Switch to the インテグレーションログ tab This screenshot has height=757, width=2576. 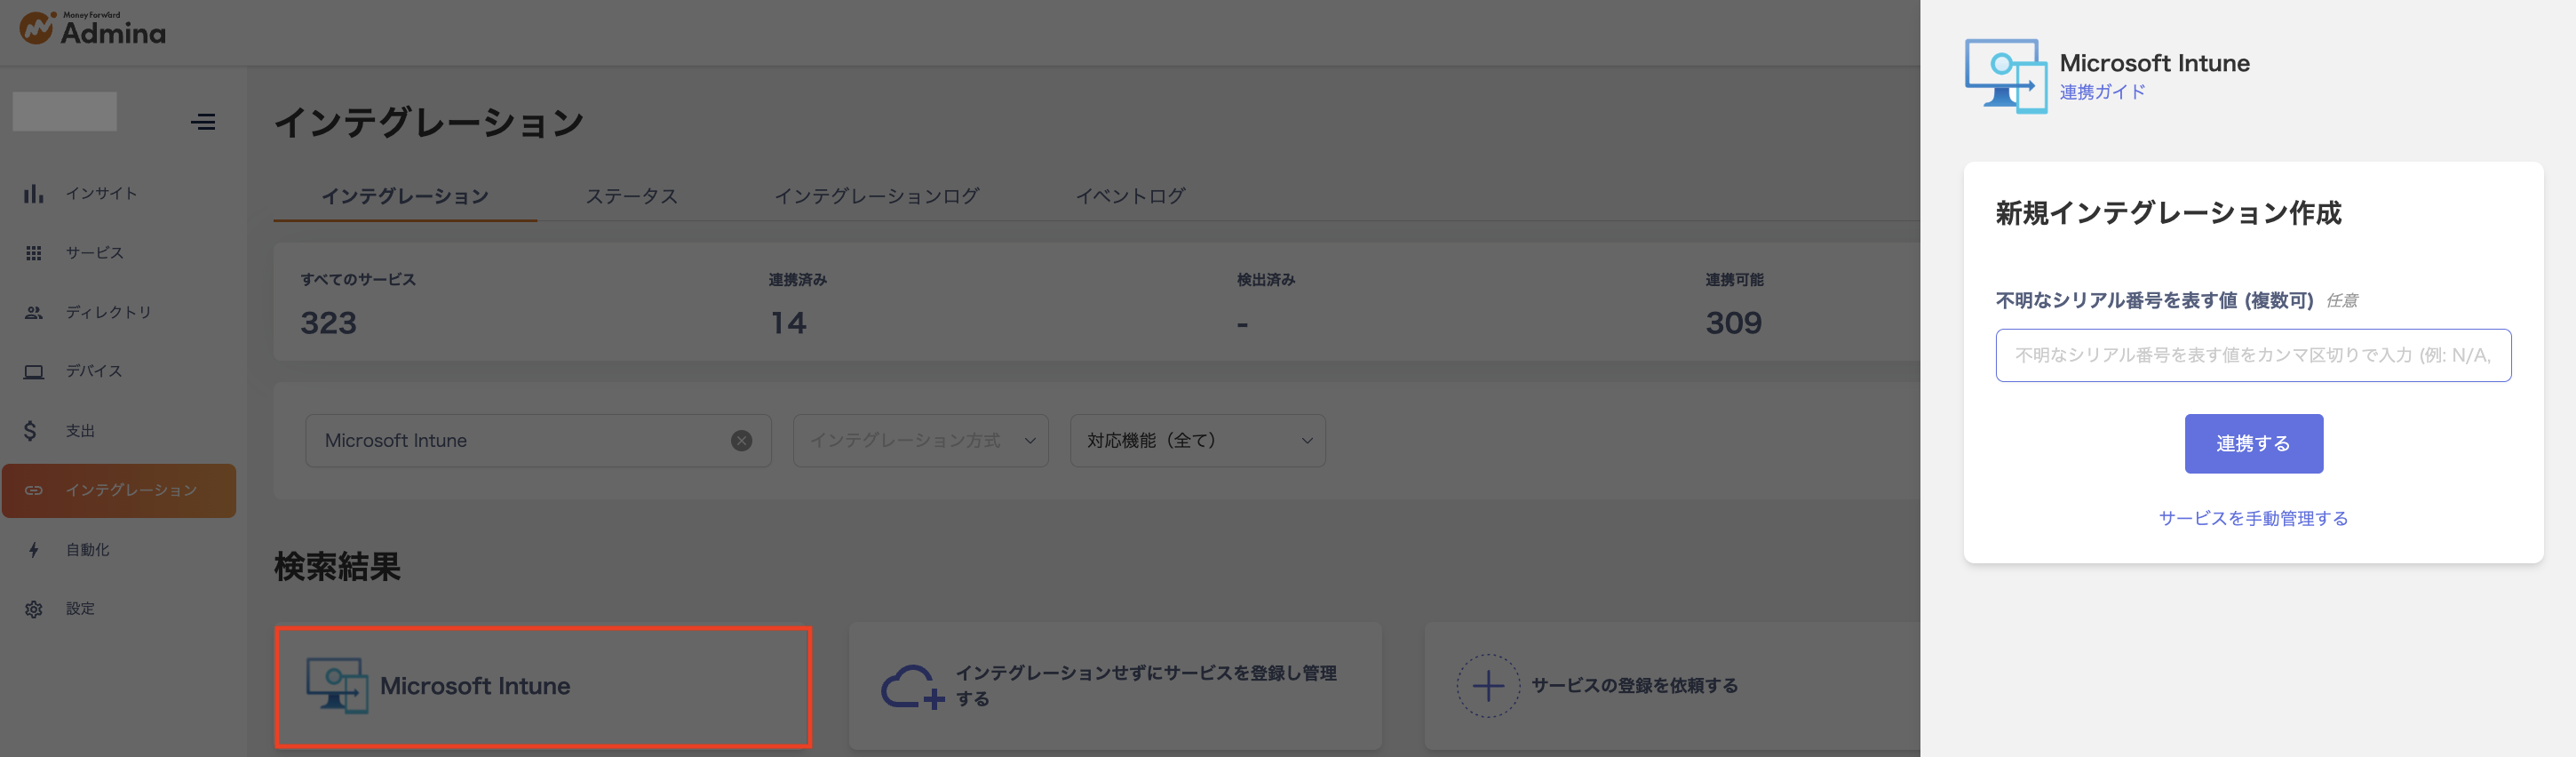tap(877, 196)
